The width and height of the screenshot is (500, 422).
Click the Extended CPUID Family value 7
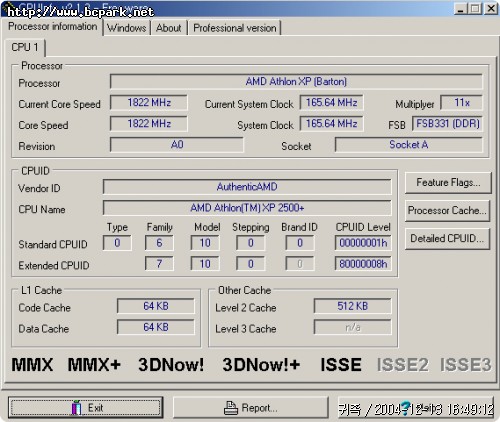159,264
